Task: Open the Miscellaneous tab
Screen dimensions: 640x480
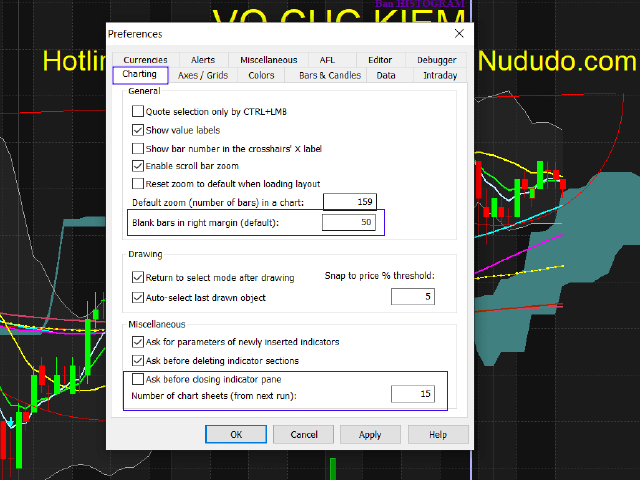Action: 269,60
